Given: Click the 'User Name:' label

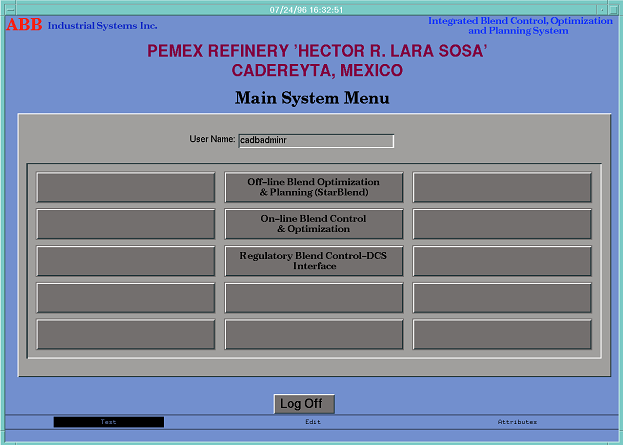Looking at the screenshot, I should pos(212,139).
